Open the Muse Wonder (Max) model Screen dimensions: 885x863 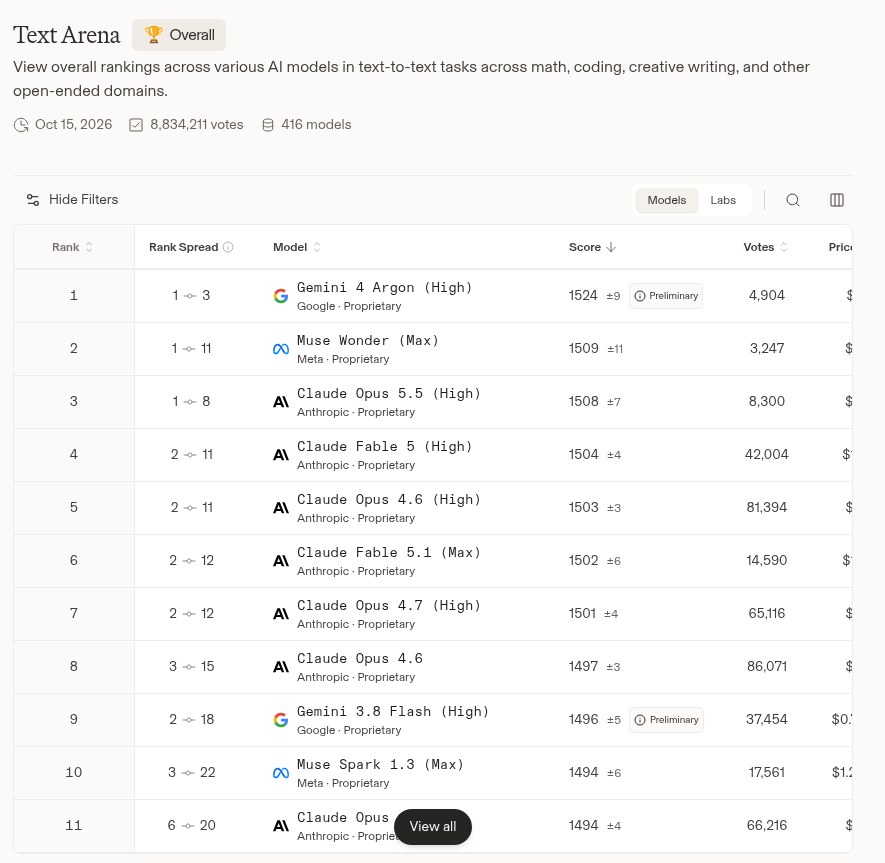[x=368, y=341]
